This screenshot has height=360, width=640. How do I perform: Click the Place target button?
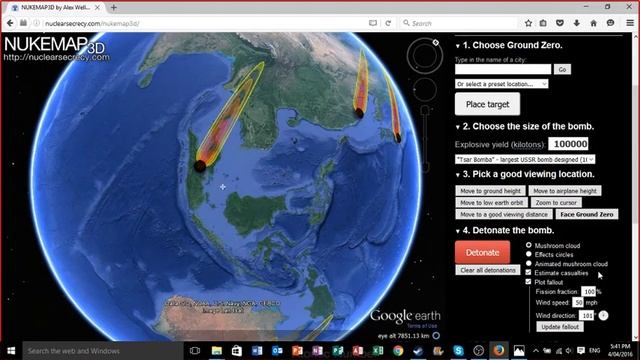[487, 104]
